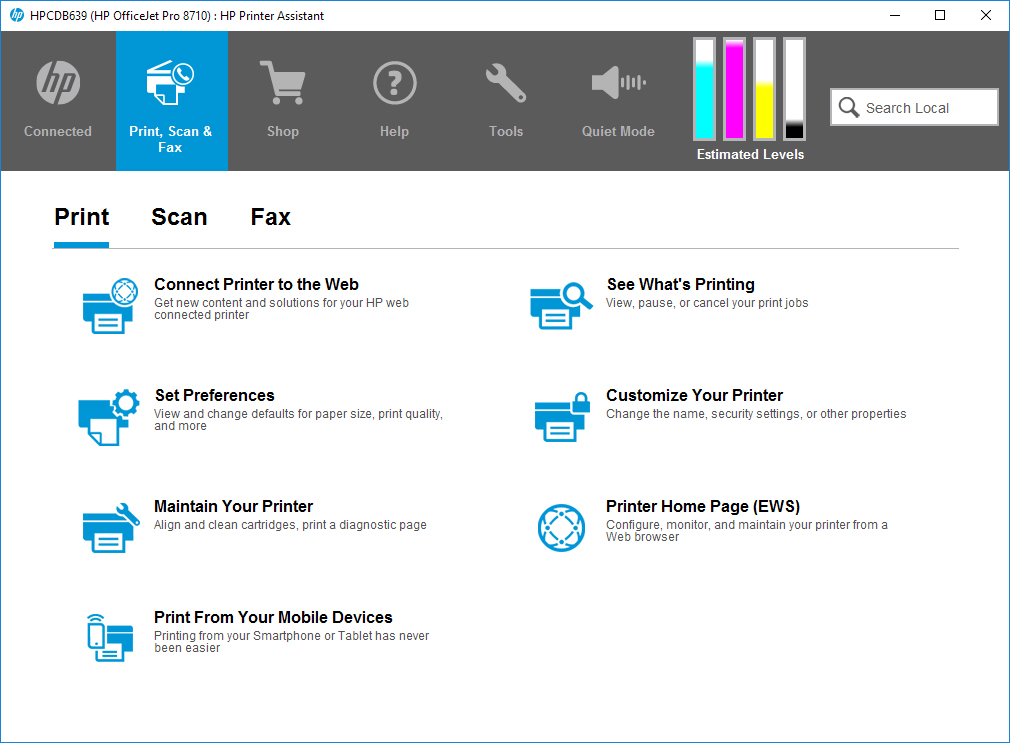This screenshot has width=1010, height=743.
Task: Toggle Quiet Mode speaker icon
Action: pyautogui.click(x=618, y=82)
